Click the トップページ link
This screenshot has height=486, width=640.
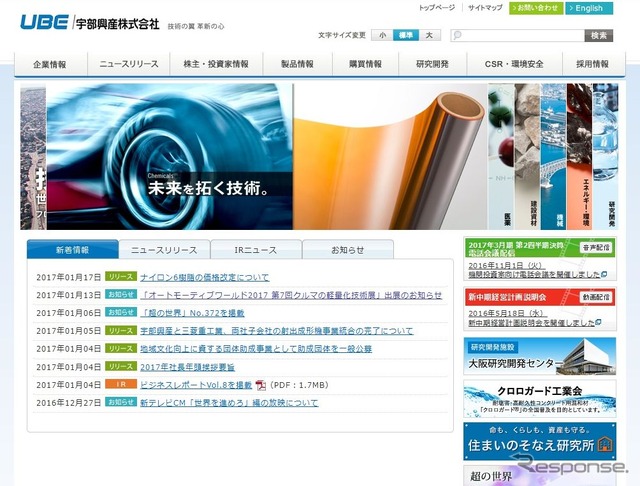click(x=436, y=8)
